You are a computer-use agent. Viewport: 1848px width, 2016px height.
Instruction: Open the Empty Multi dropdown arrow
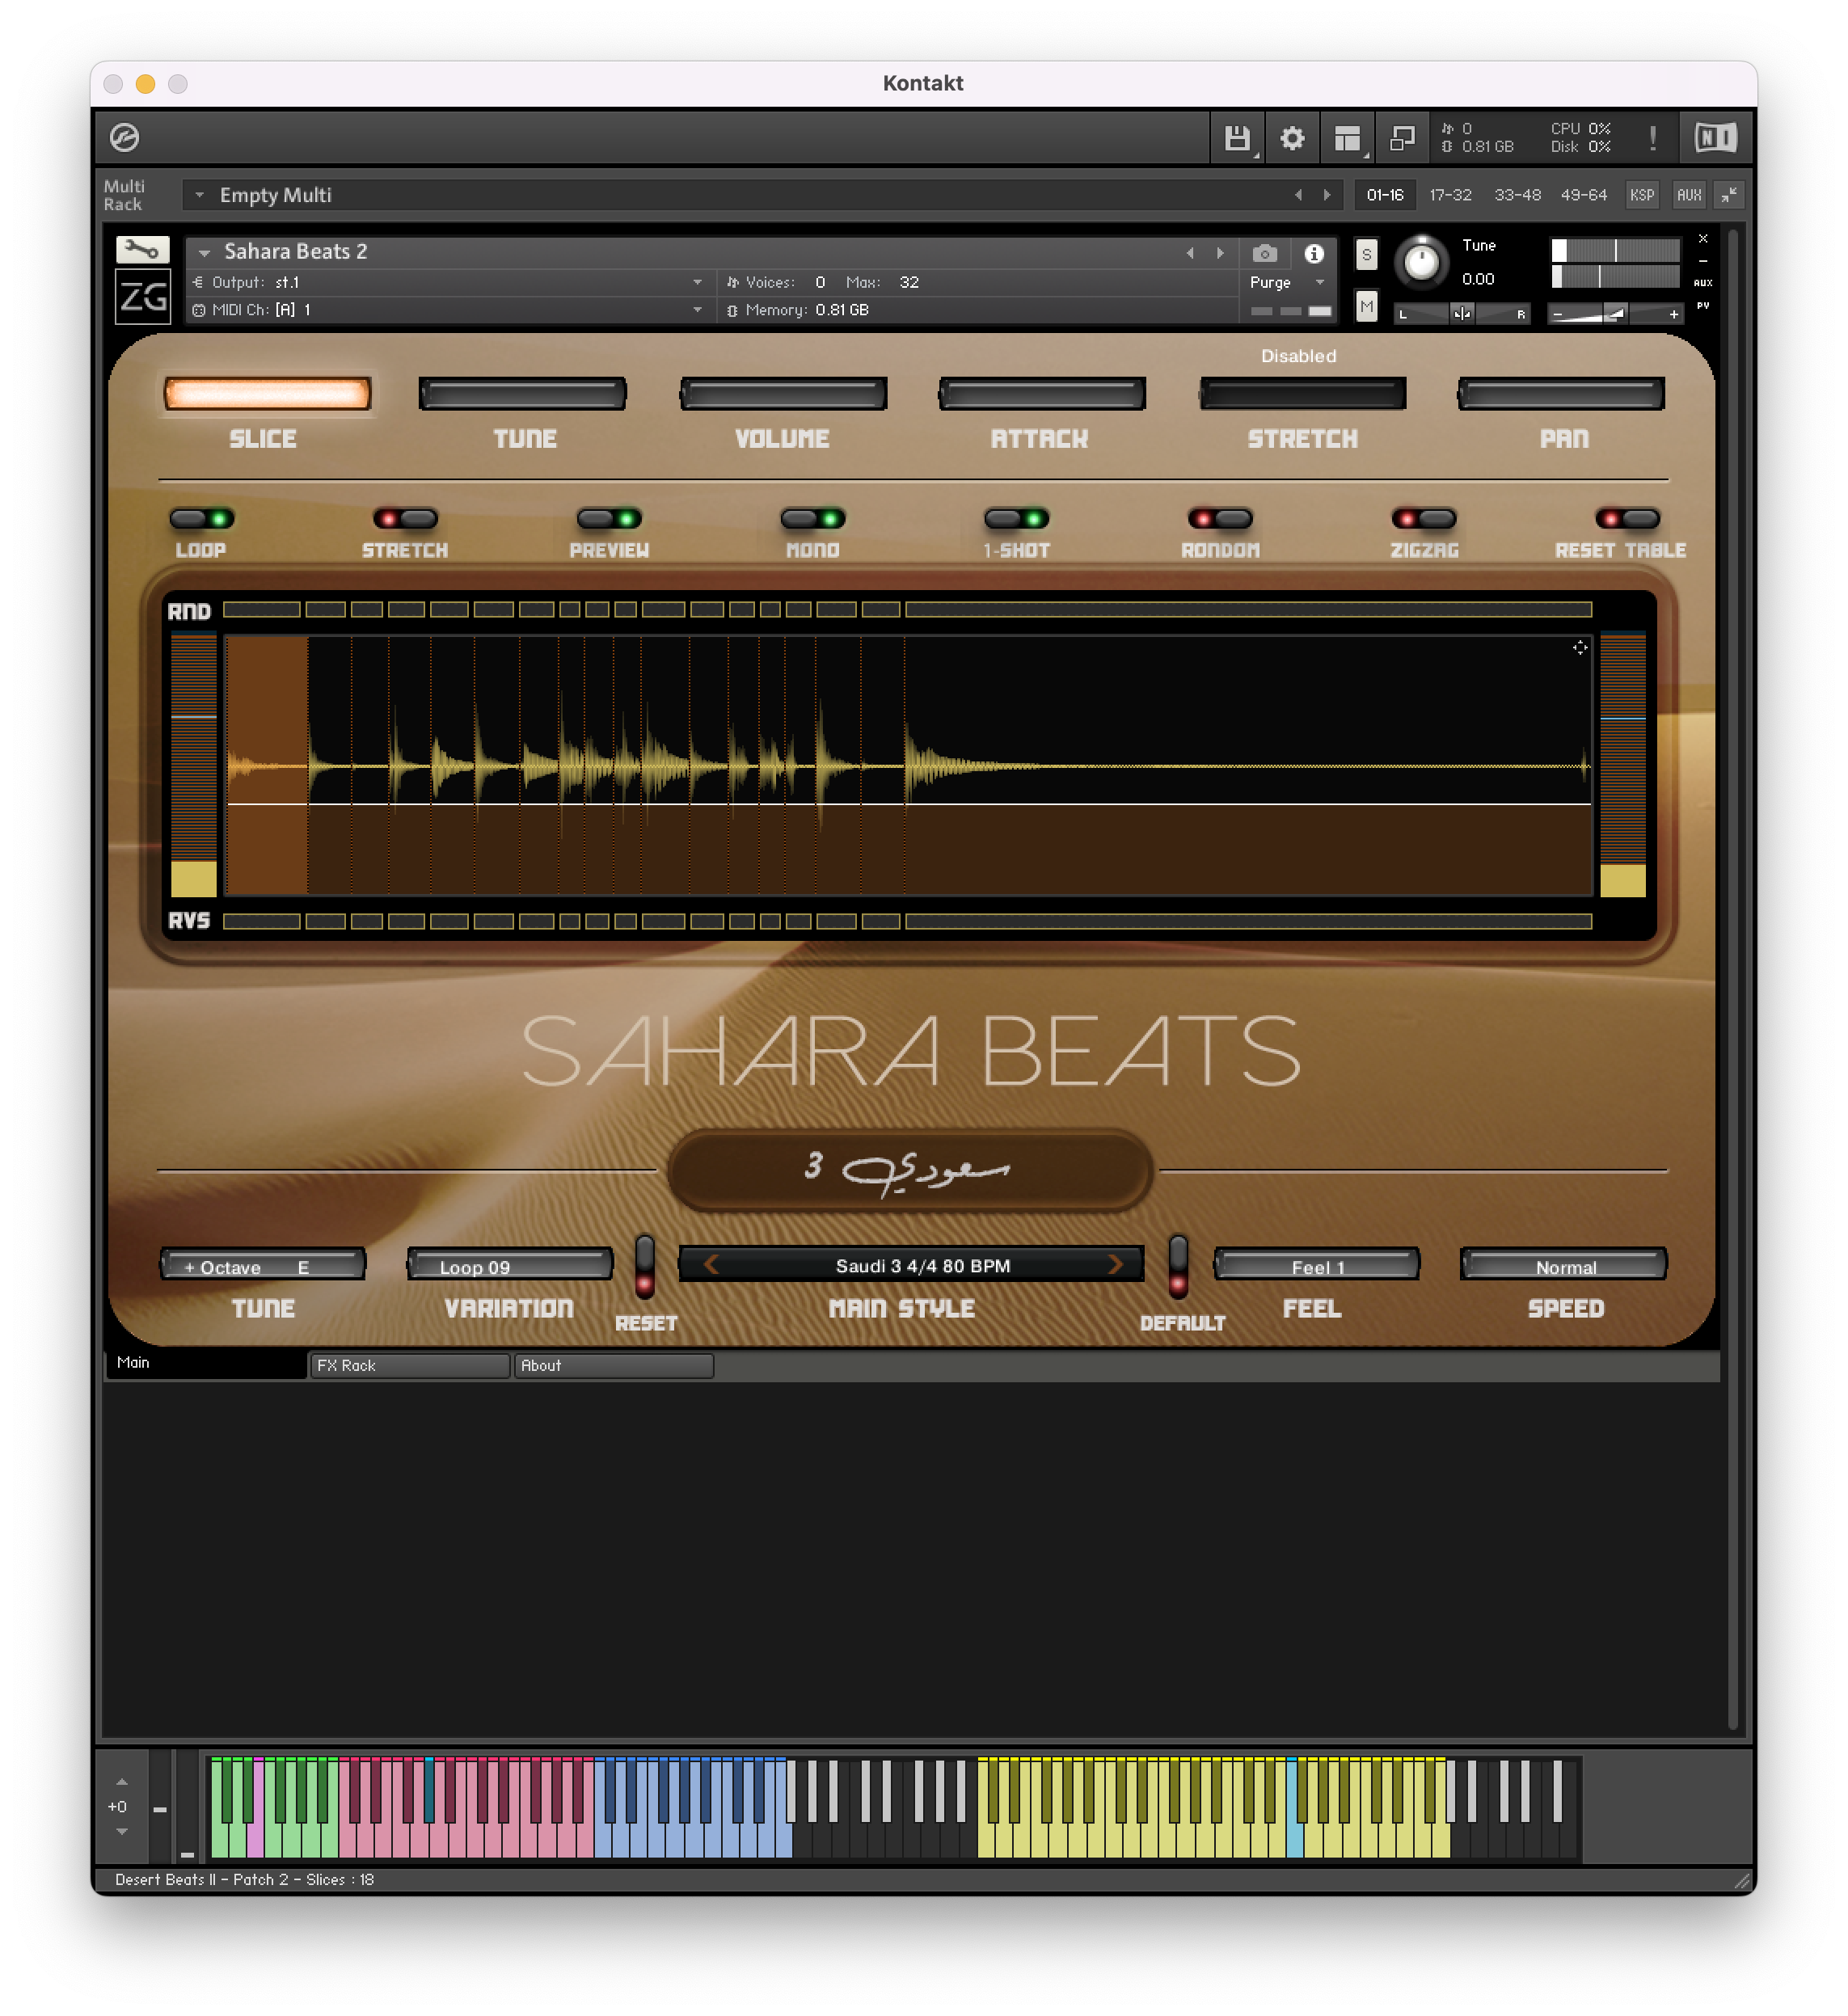tap(200, 195)
